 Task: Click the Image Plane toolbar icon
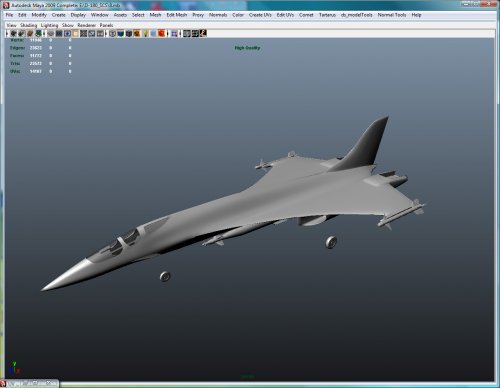click(x=38, y=33)
